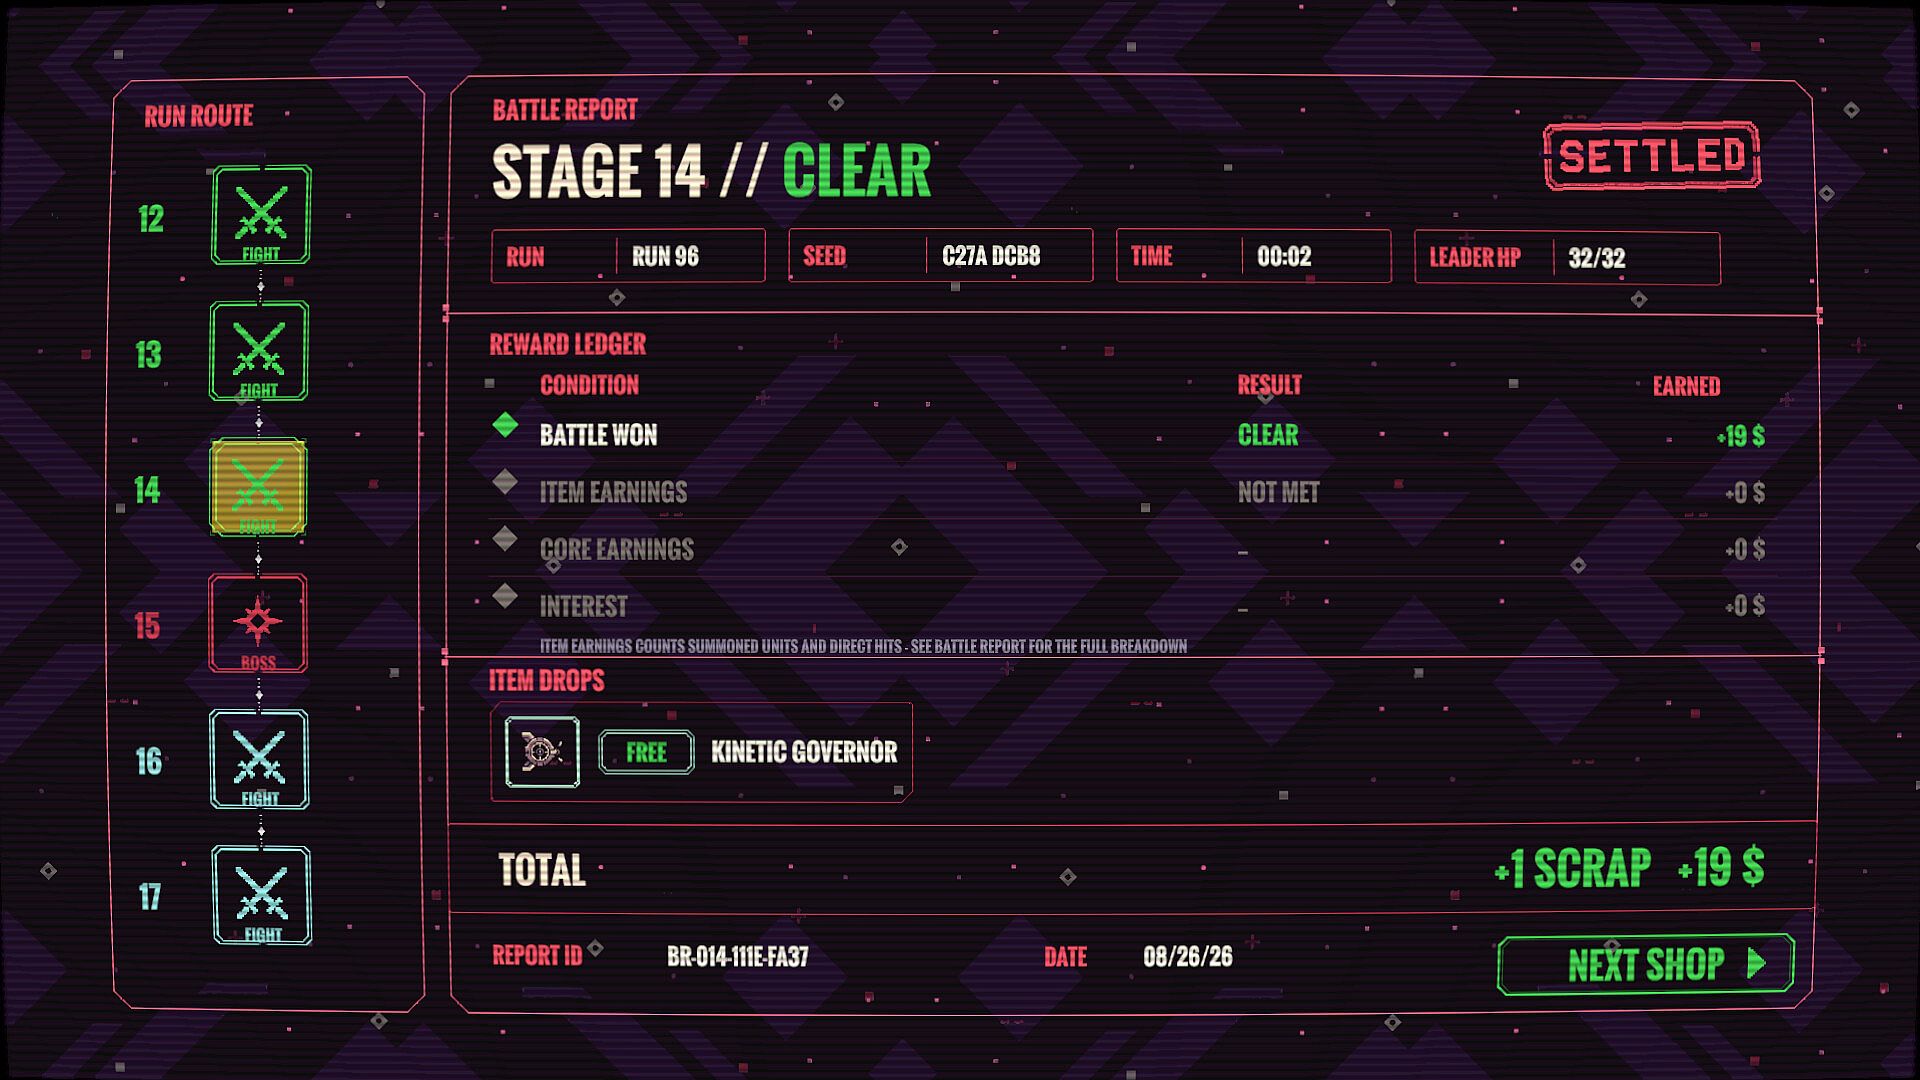Expand the Item Earnings row details
1920x1080 pixels.
tap(1130, 491)
